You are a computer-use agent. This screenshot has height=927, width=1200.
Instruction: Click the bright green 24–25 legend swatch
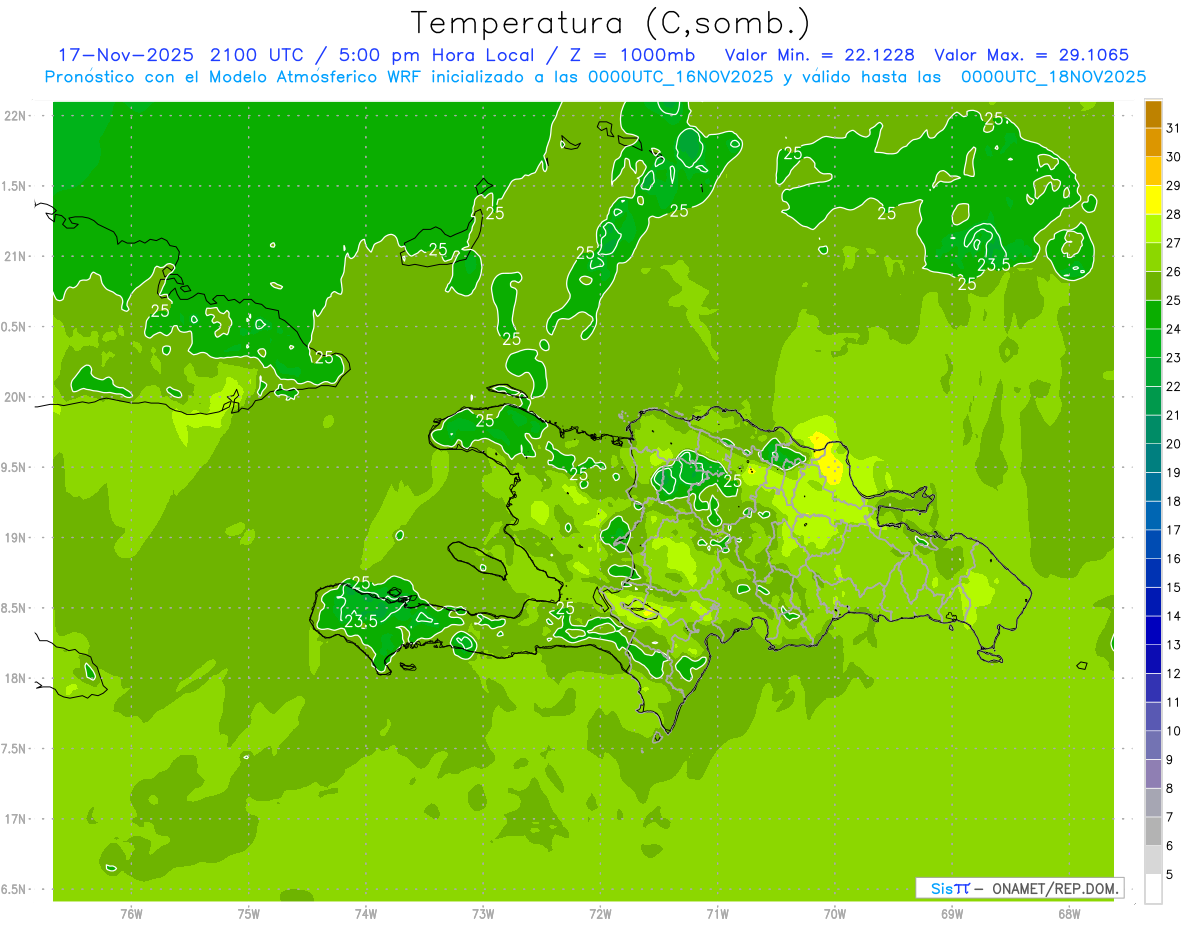(1153, 315)
